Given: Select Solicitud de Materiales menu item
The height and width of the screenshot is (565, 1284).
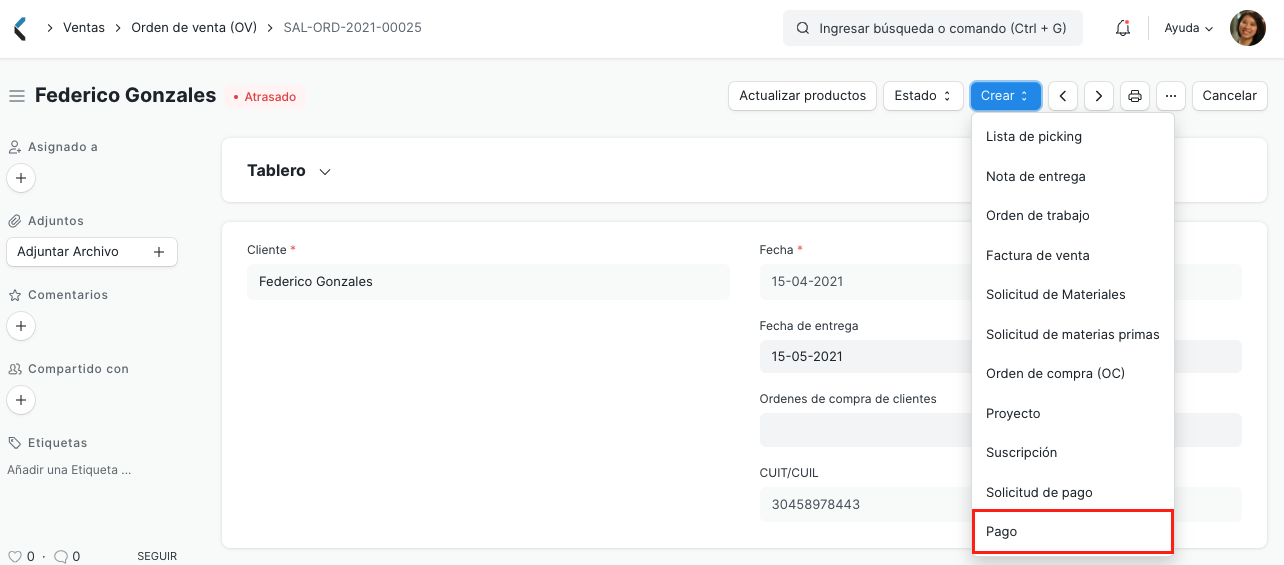Looking at the screenshot, I should point(1073,295).
